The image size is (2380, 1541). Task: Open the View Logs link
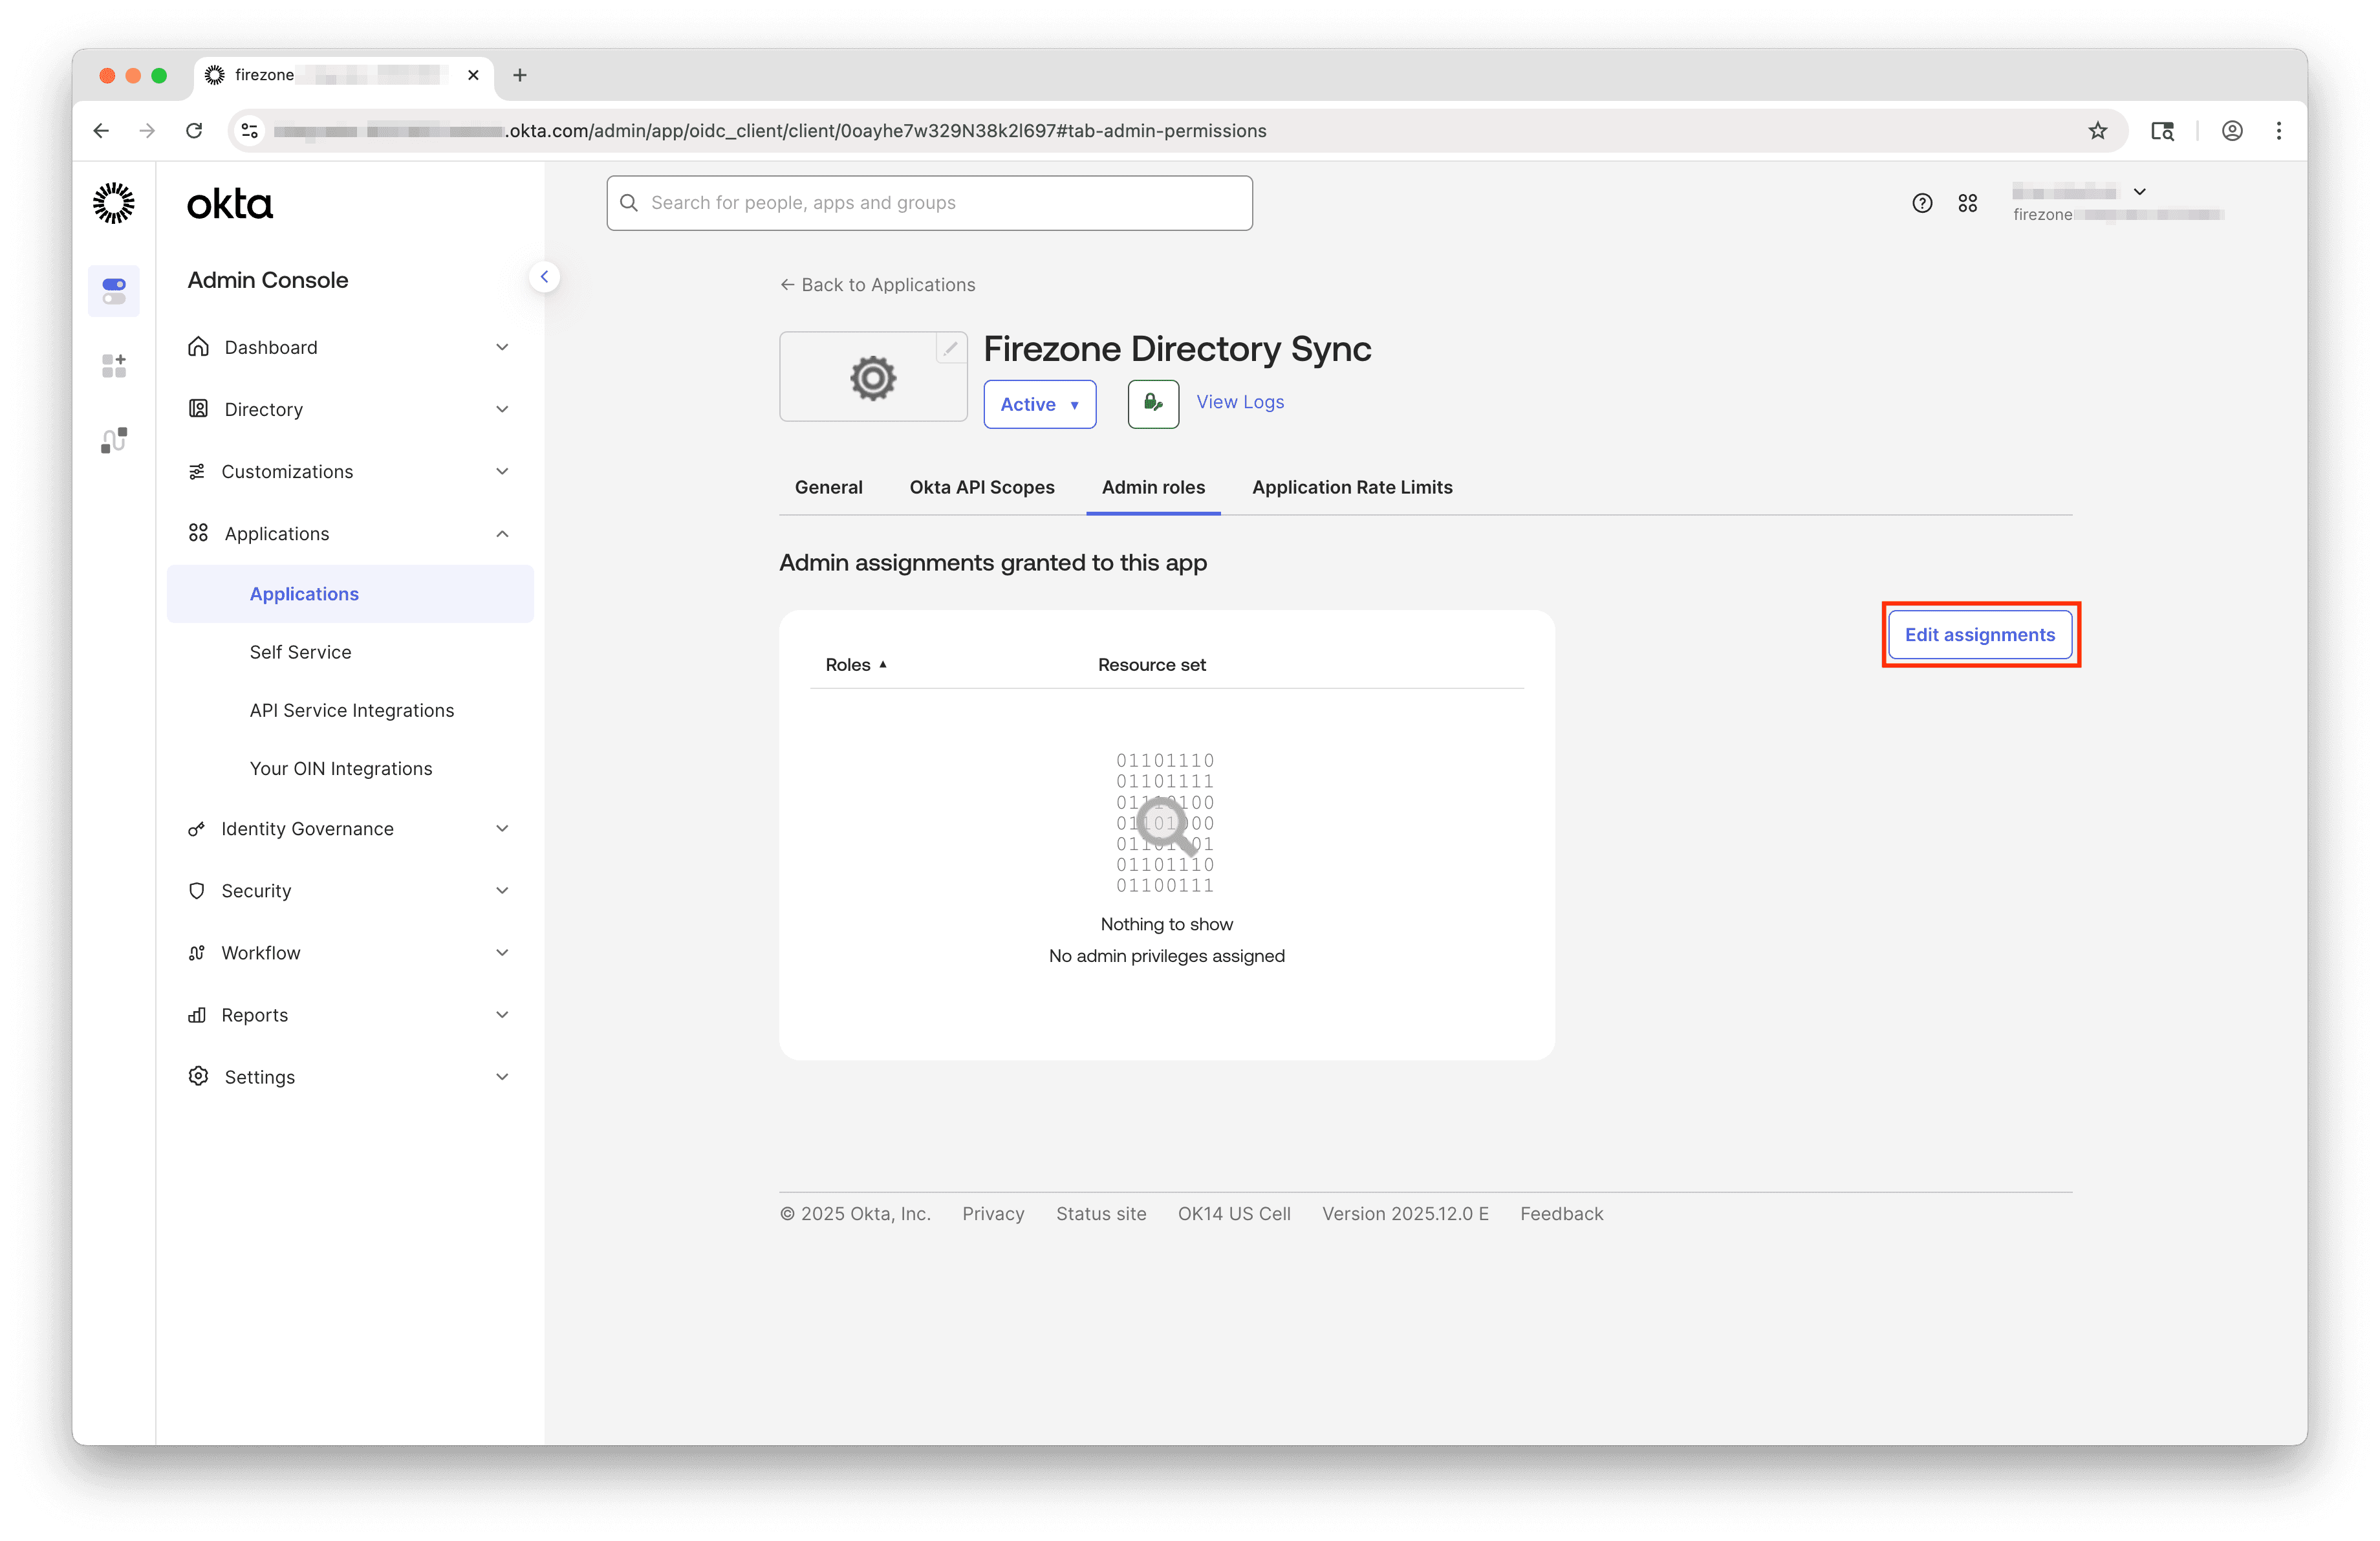click(x=1239, y=402)
